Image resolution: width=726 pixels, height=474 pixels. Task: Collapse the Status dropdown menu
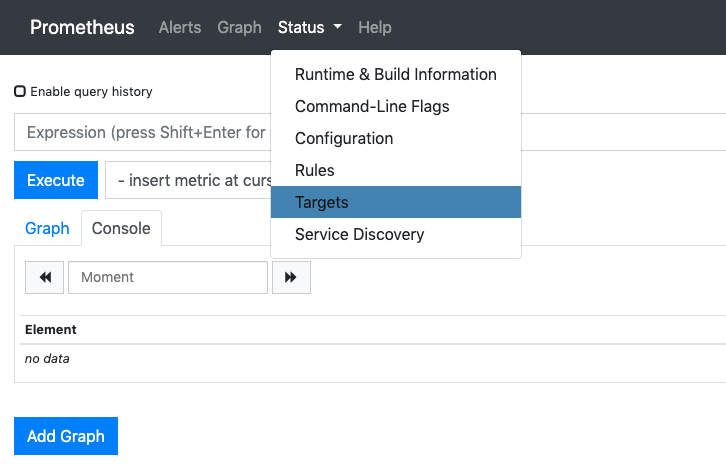(309, 28)
